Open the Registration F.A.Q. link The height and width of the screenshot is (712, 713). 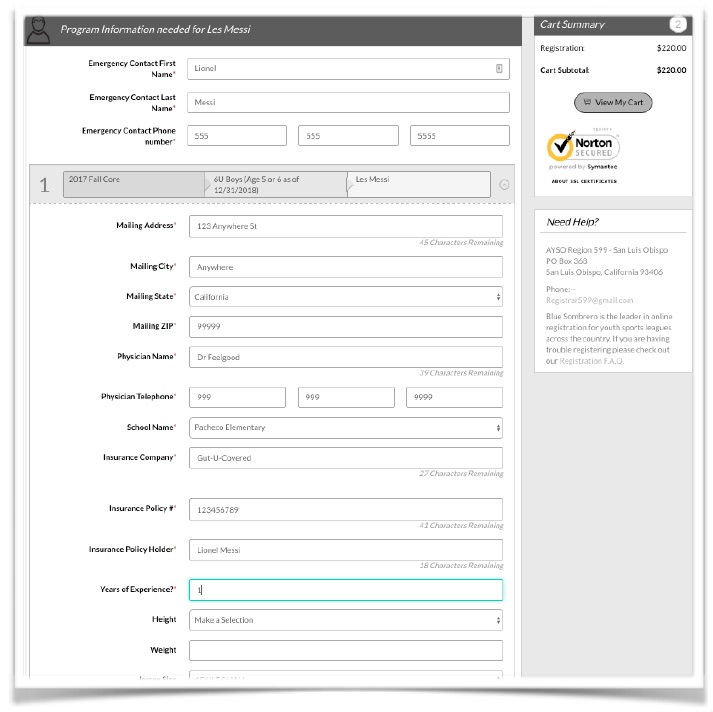(x=590, y=361)
